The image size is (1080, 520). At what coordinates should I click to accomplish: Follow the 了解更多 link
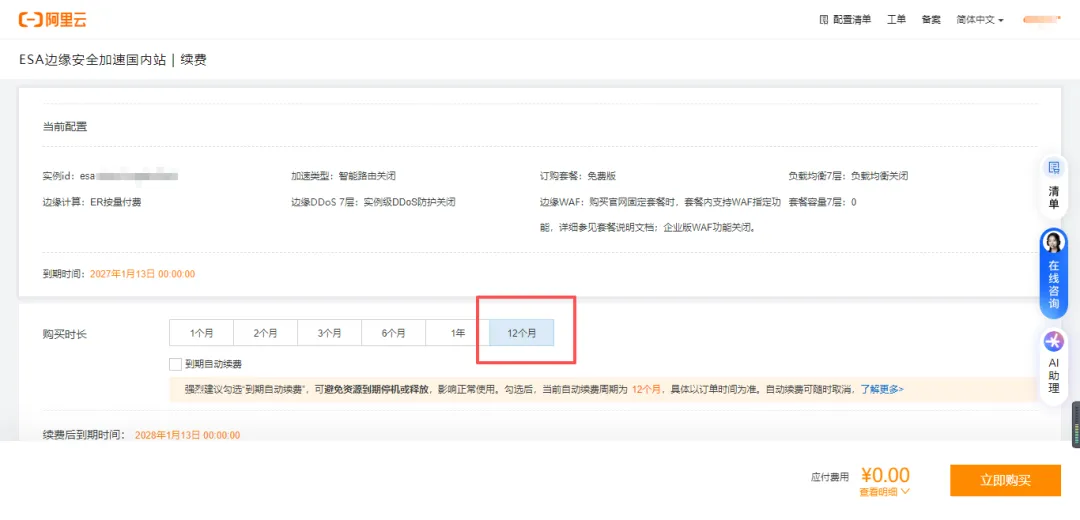[x=882, y=389]
